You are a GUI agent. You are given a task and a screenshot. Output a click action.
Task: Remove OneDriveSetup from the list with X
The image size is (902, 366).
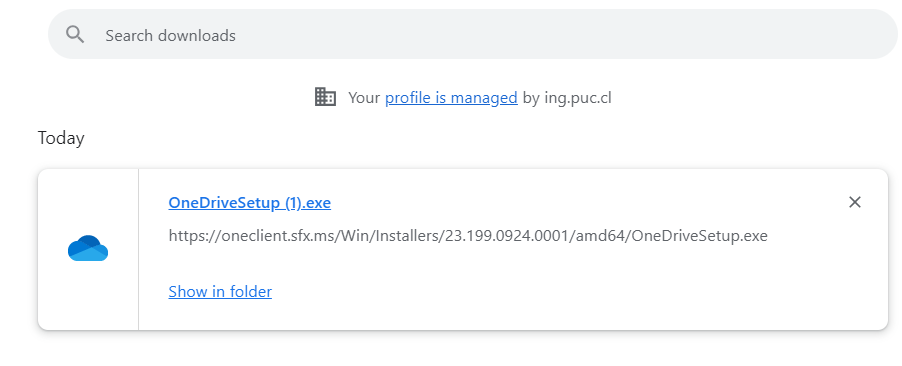(855, 202)
